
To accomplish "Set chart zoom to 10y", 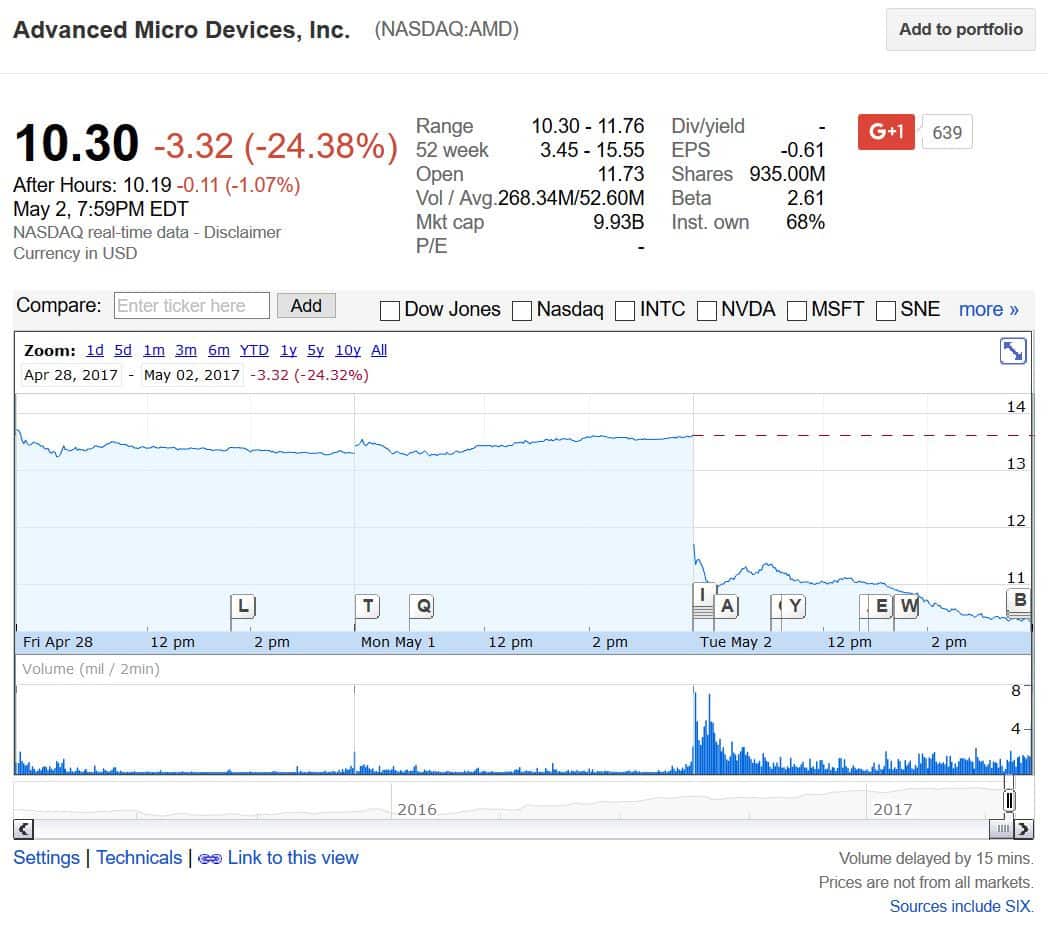I will point(348,350).
